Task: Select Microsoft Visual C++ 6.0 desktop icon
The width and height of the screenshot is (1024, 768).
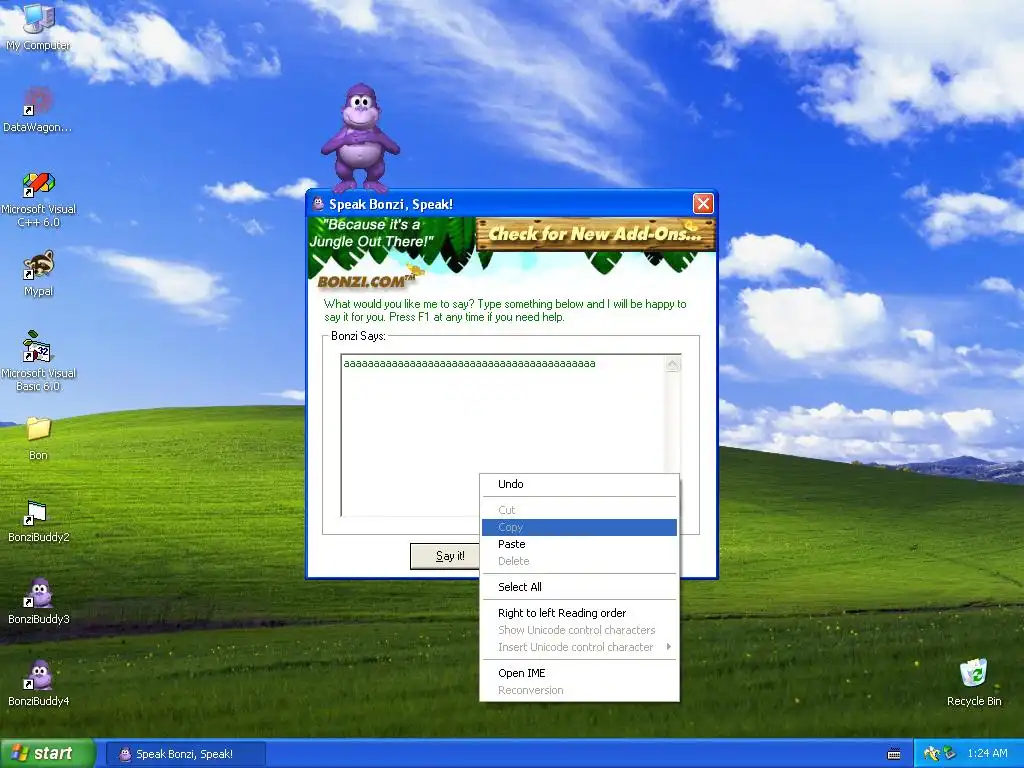Action: 39,199
